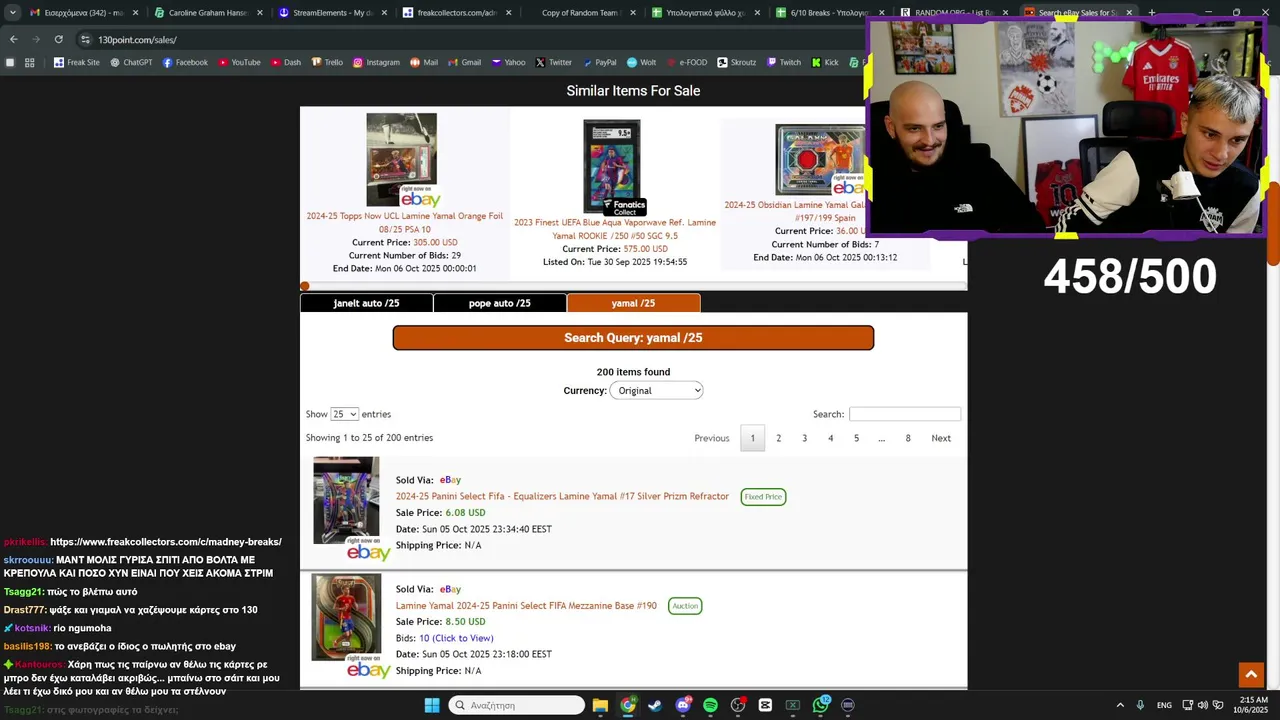Open Obsidian Lamine Yamal /199 Spain listing

click(795, 211)
